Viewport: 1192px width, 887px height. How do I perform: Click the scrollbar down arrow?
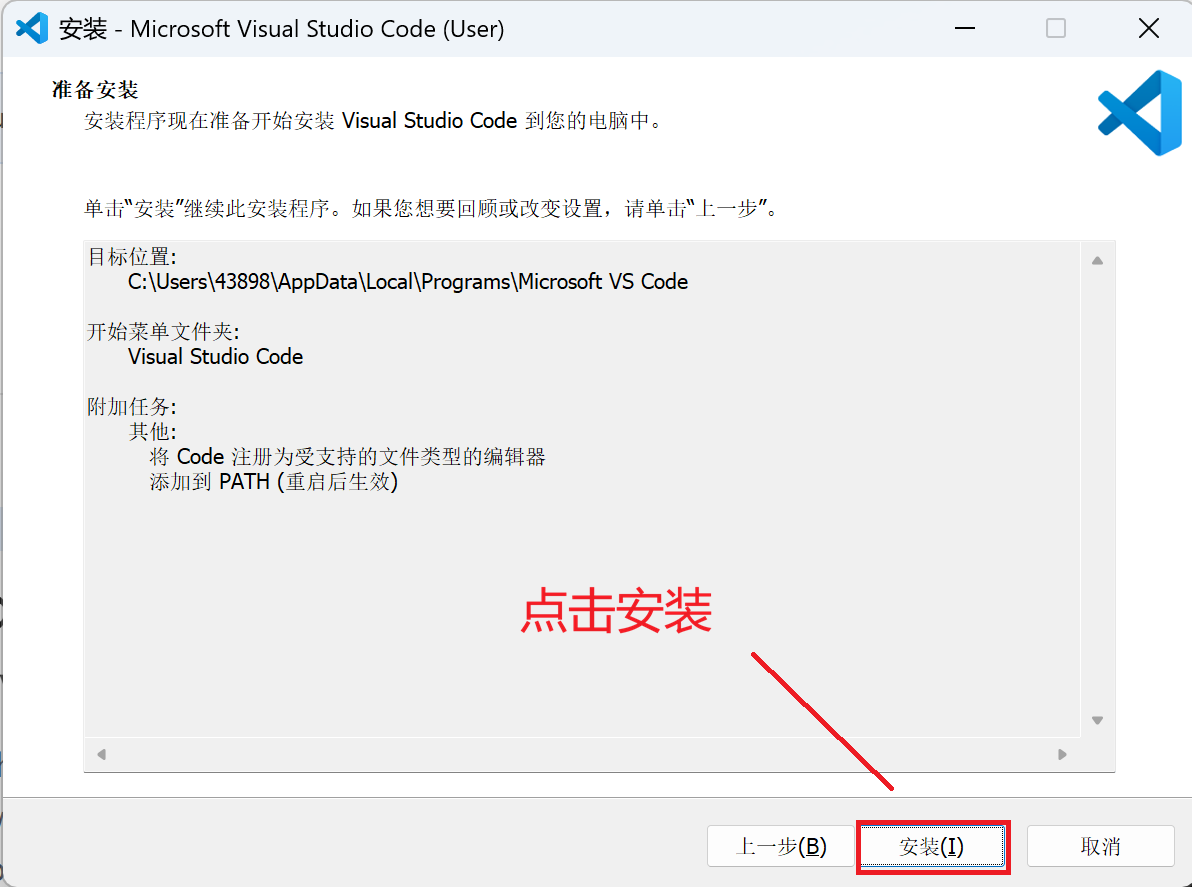point(1097,719)
